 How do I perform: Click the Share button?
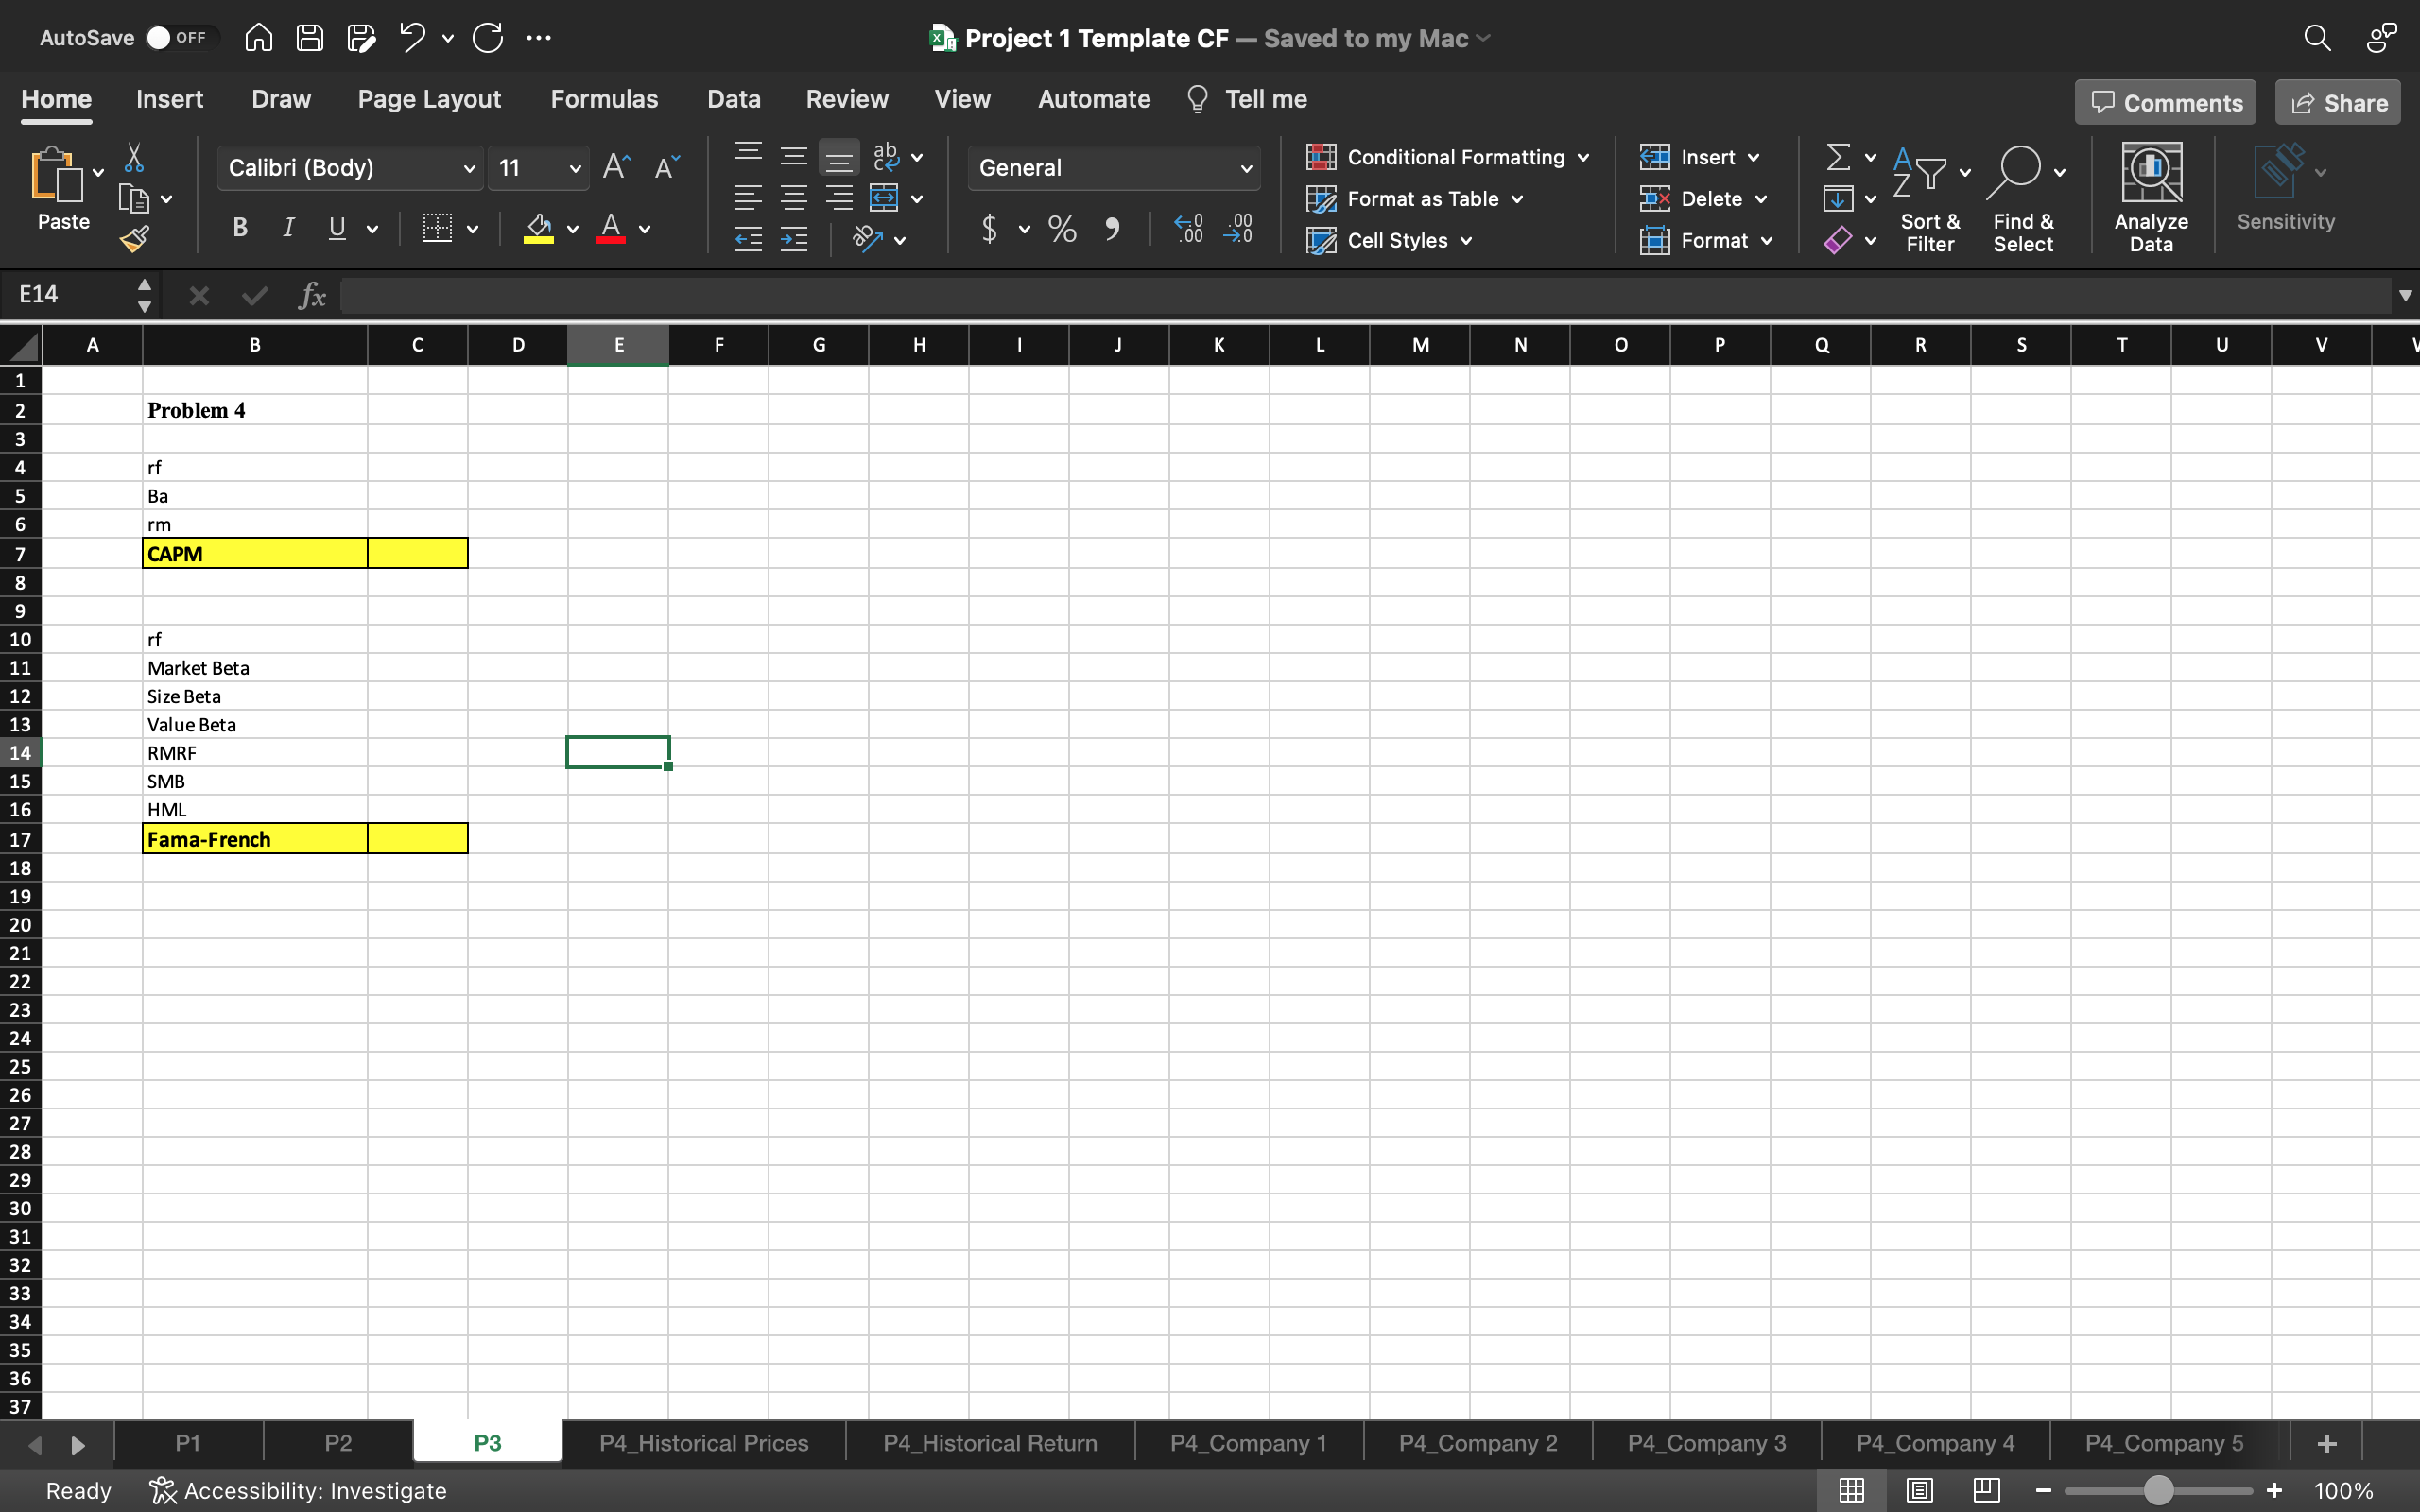[2338, 103]
